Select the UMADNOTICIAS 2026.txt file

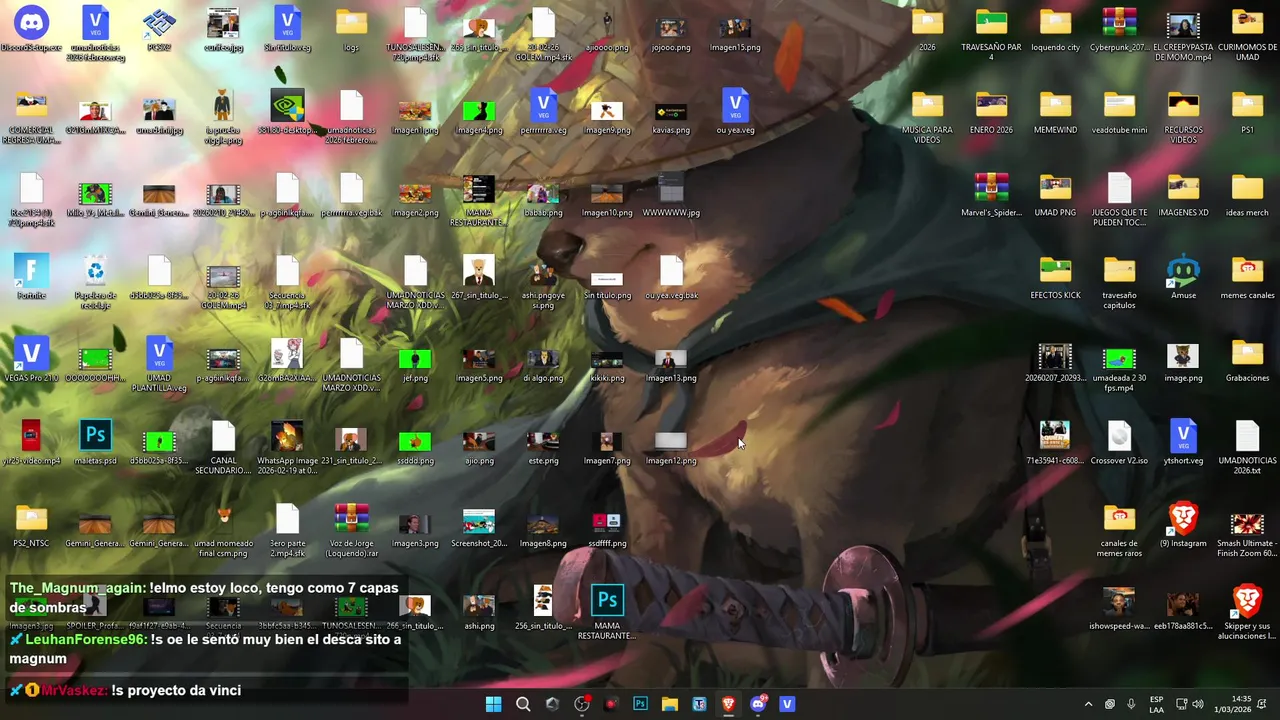pos(1247,437)
